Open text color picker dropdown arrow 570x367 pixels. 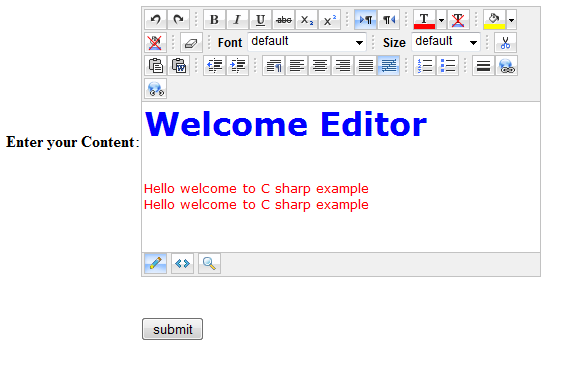coord(441,20)
